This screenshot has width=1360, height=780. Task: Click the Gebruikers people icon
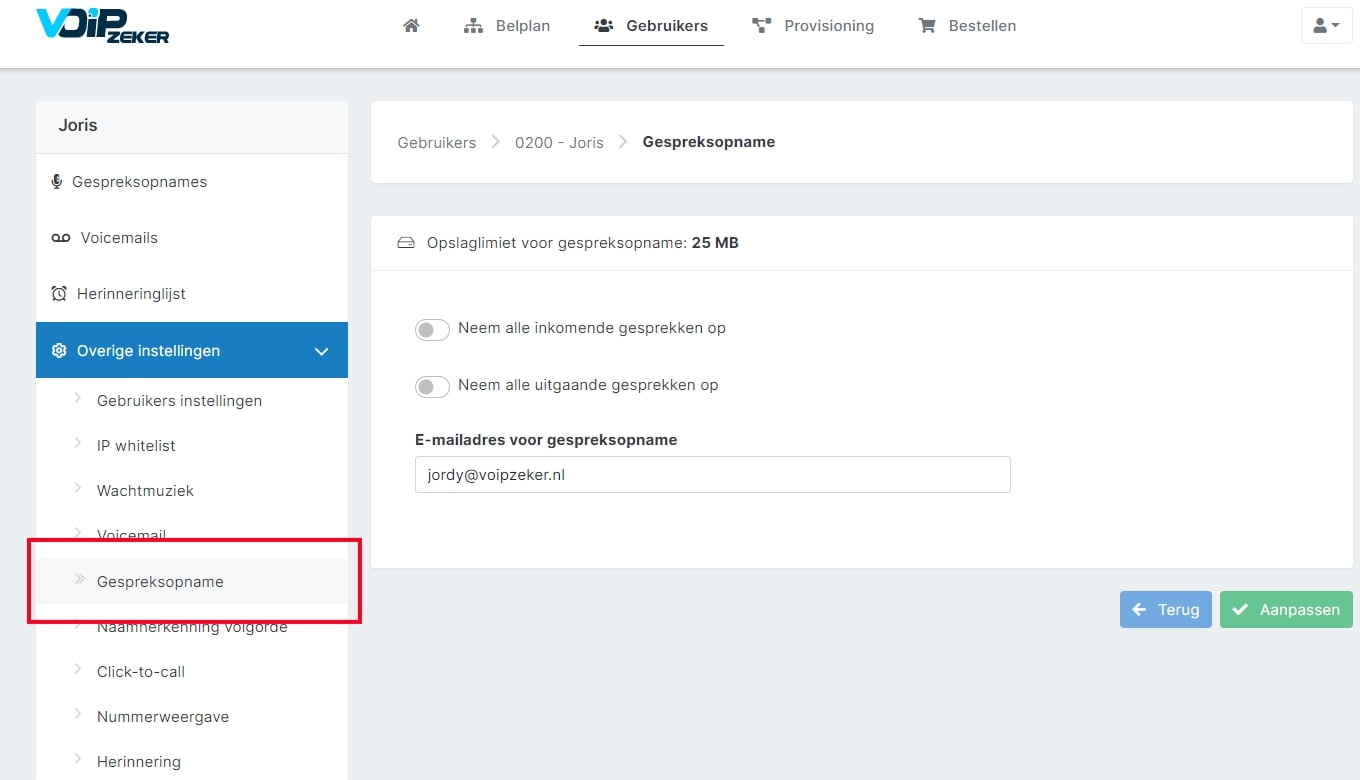603,26
